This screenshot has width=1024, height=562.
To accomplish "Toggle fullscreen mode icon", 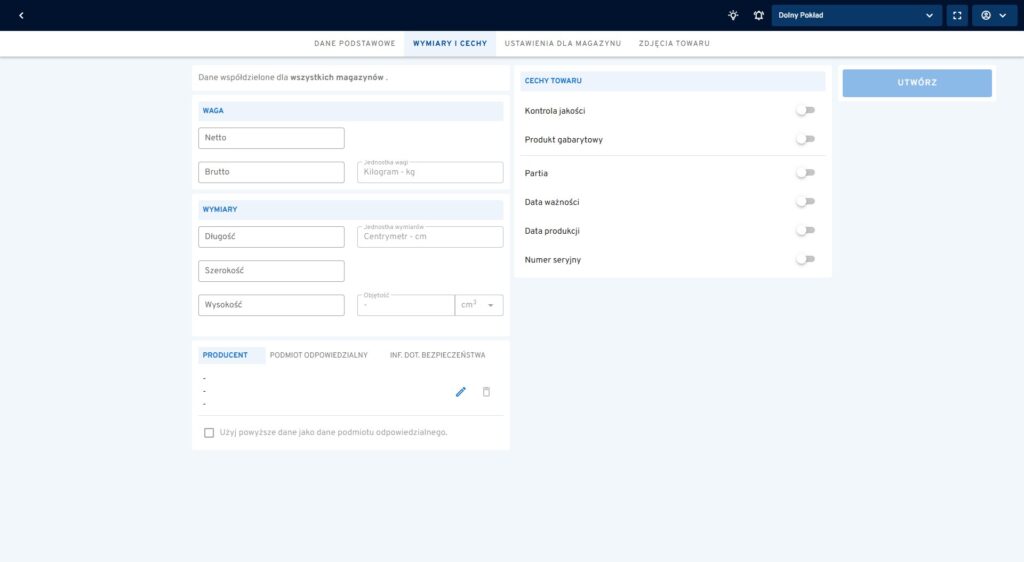I will [x=957, y=15].
